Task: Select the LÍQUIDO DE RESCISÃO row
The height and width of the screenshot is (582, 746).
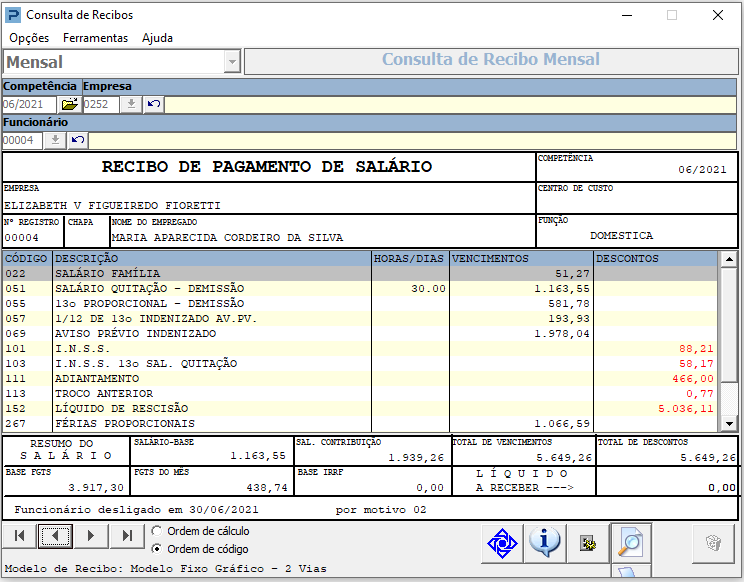Action: click(x=360, y=408)
